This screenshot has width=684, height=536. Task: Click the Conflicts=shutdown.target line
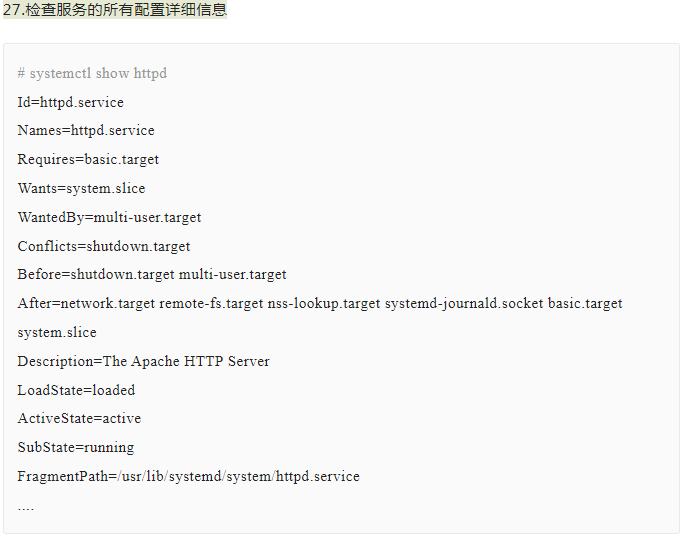point(103,247)
